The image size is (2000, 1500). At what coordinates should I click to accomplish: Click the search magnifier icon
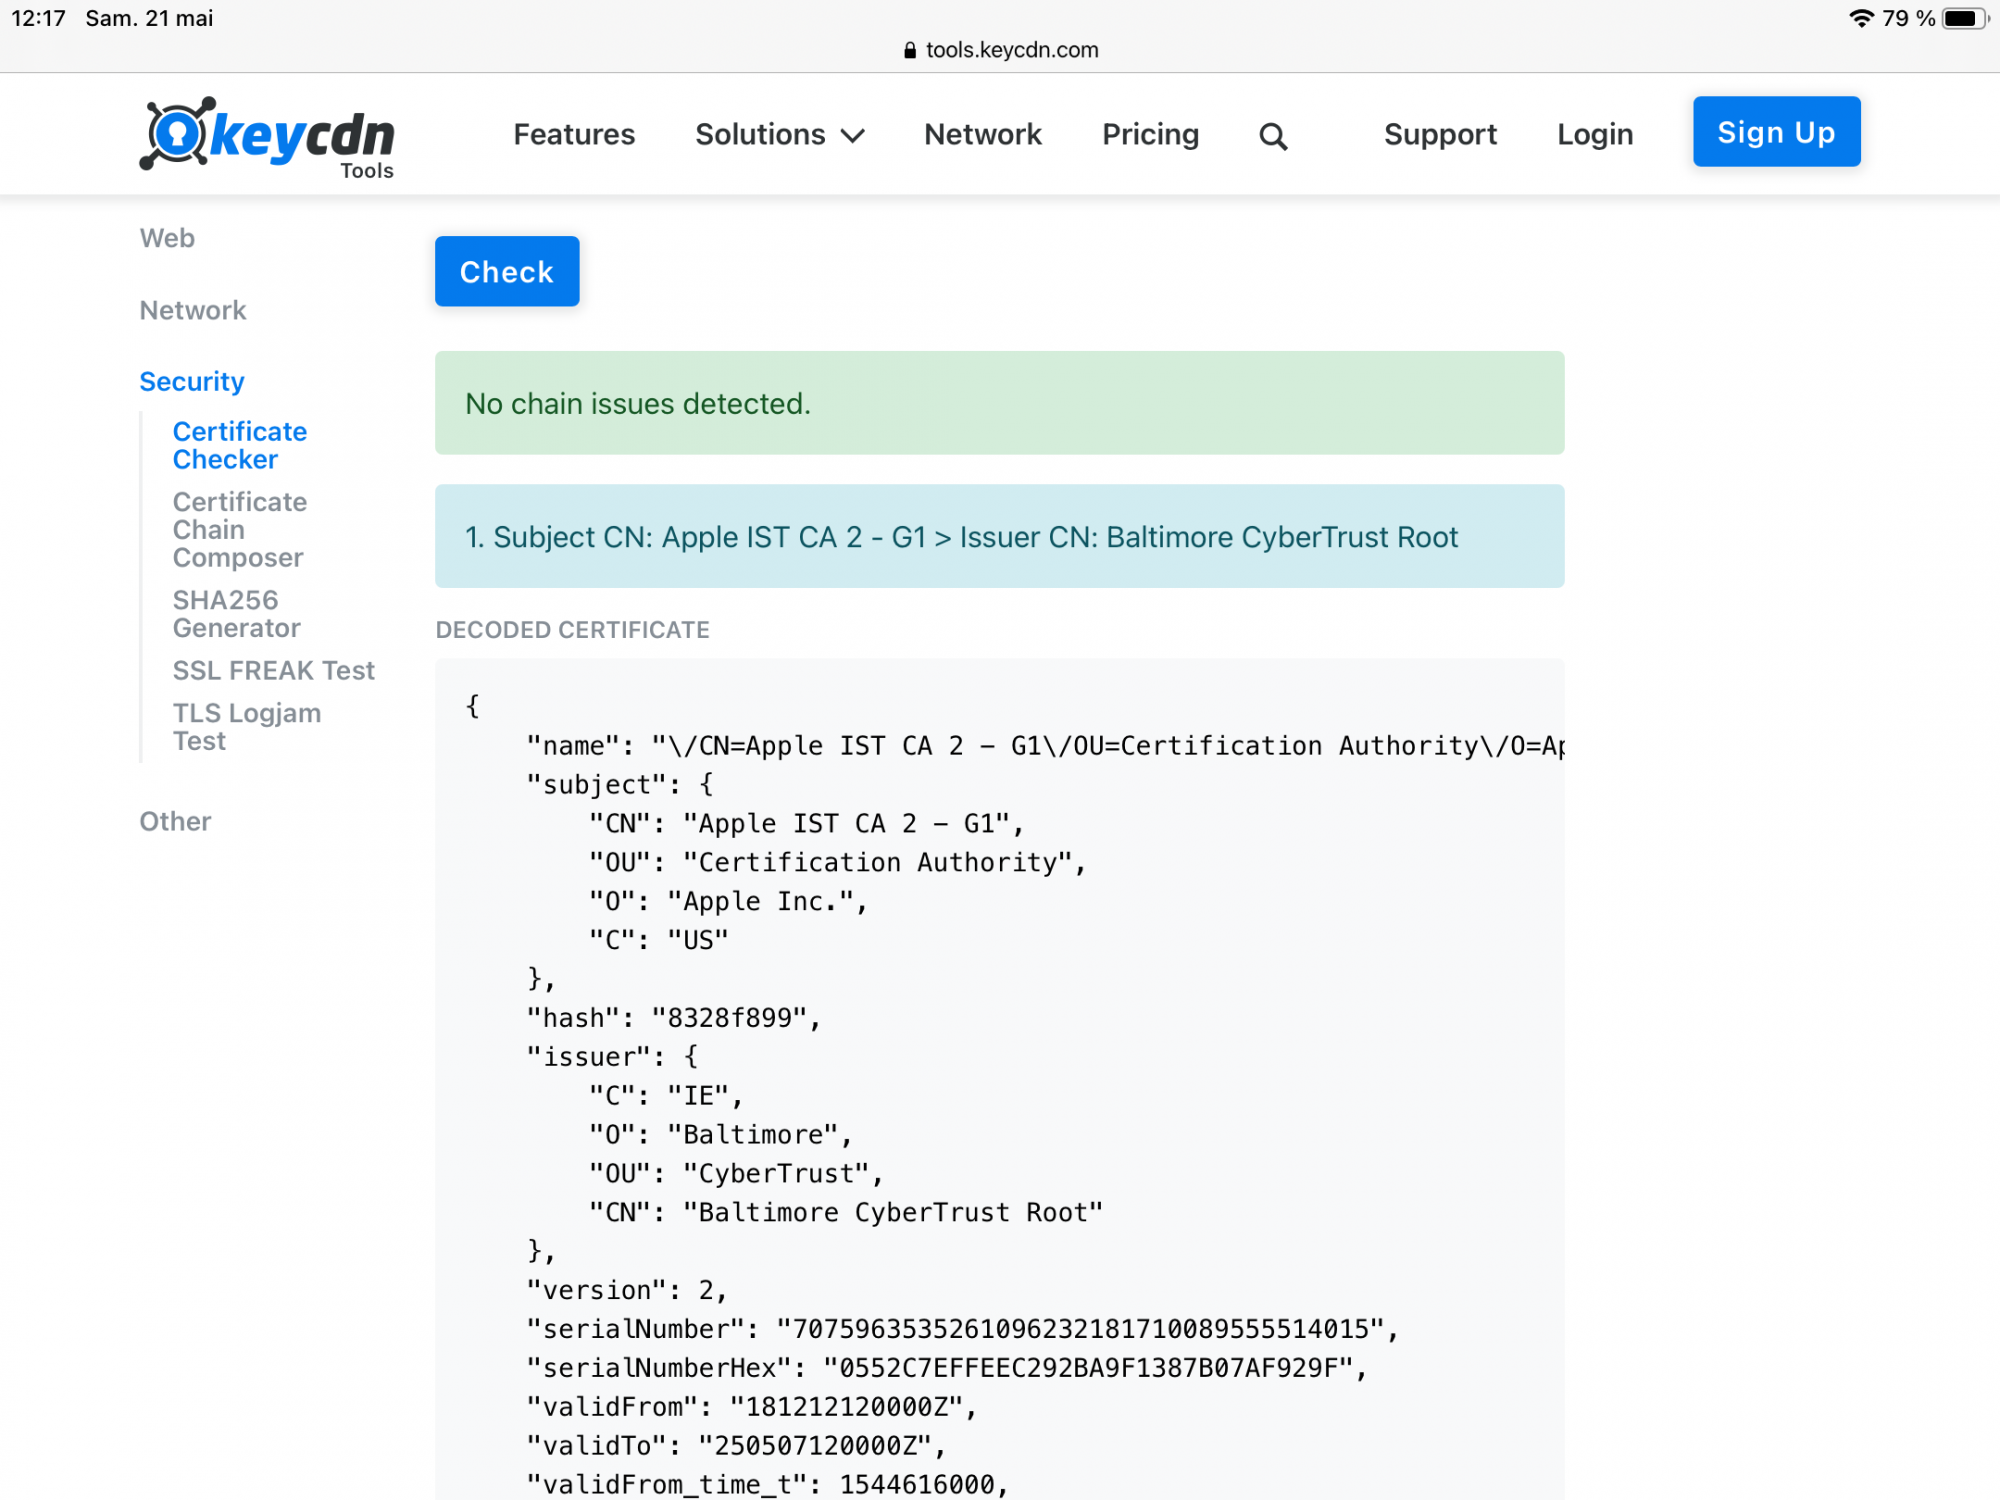point(1273,136)
